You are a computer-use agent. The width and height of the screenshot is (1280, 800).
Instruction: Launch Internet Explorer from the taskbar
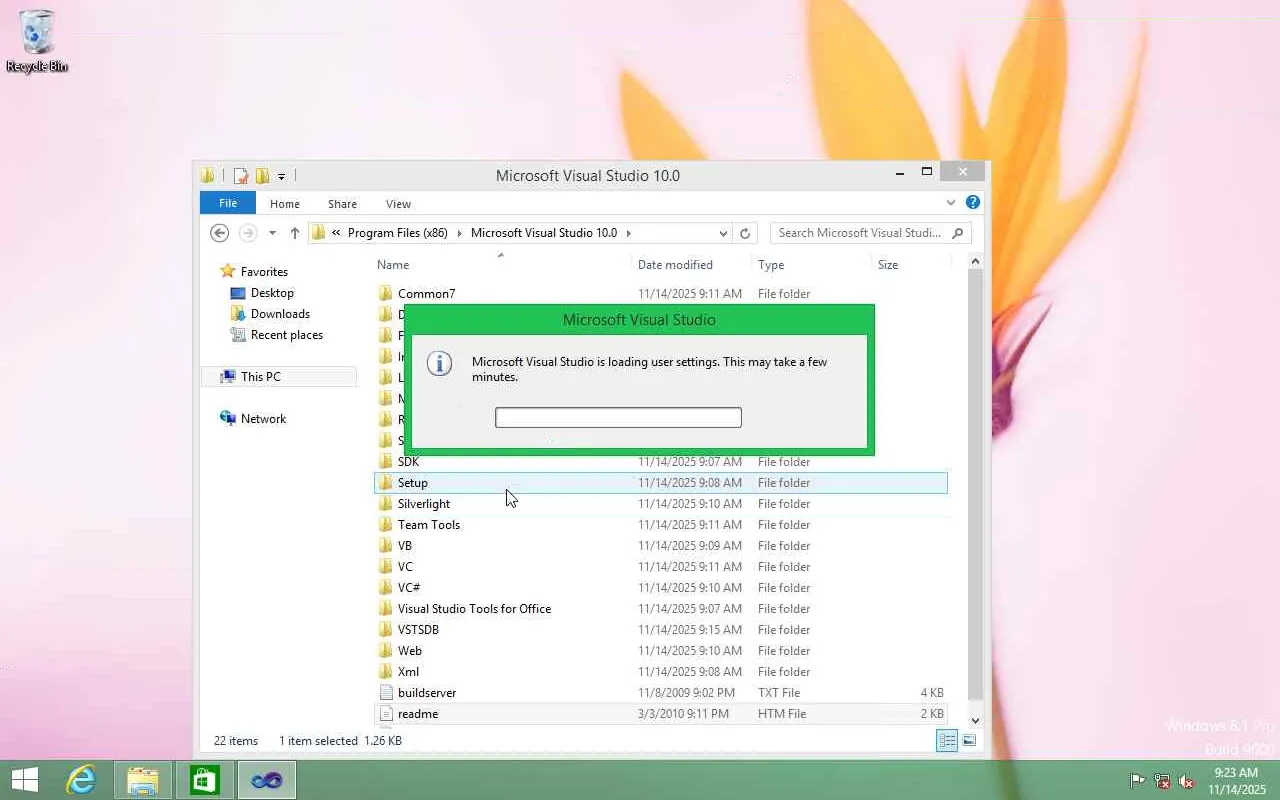(x=81, y=780)
